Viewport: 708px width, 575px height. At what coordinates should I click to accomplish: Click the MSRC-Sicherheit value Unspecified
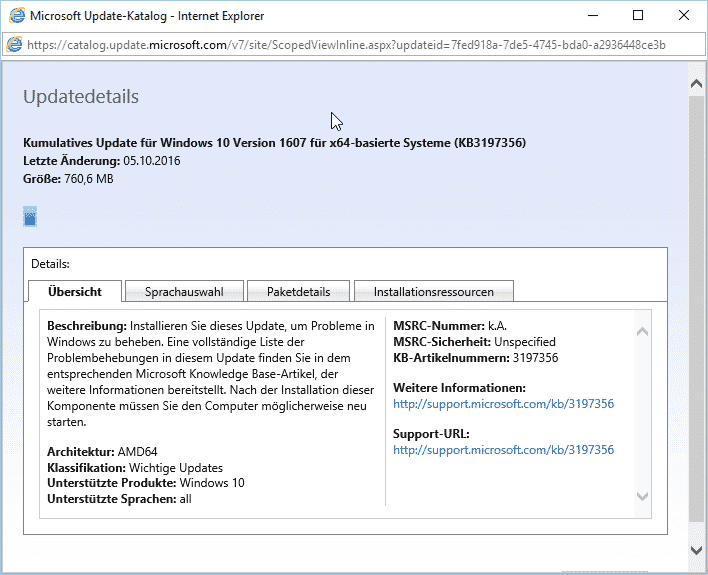(525, 342)
